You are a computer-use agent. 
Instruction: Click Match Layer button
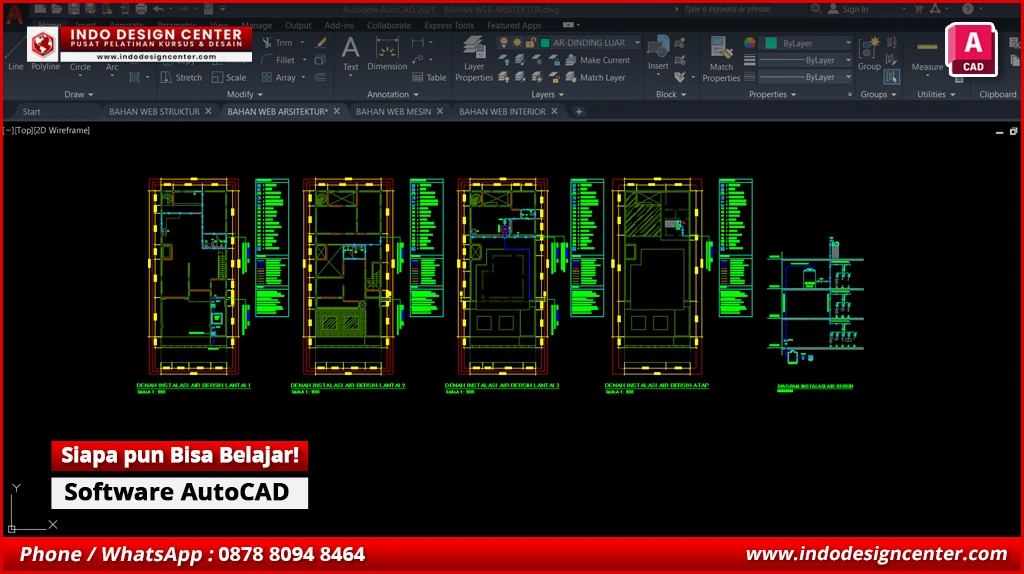click(595, 77)
